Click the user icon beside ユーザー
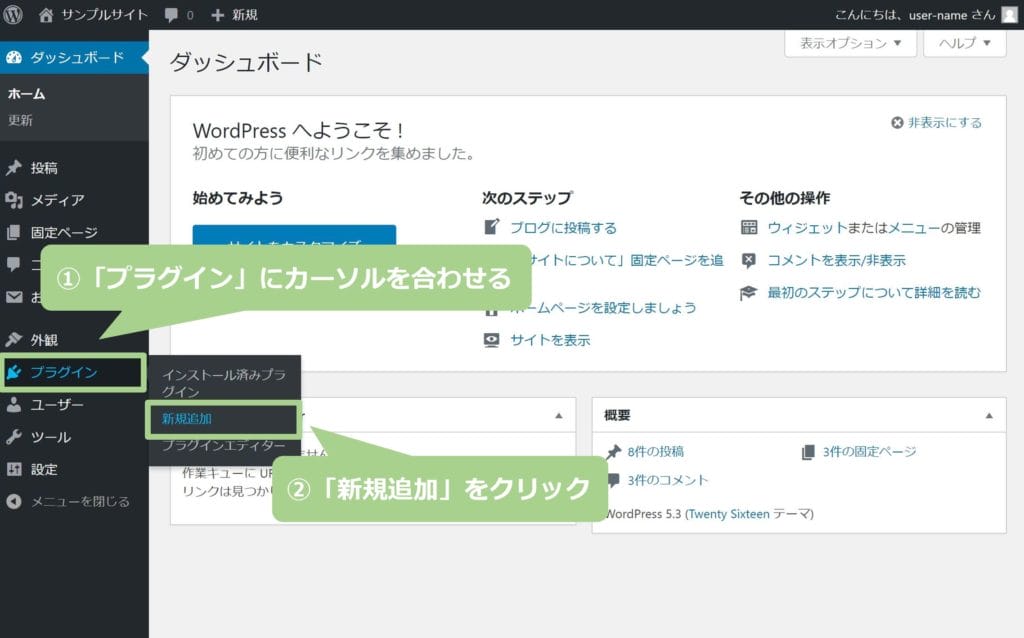The width and height of the screenshot is (1024, 638). click(x=14, y=405)
